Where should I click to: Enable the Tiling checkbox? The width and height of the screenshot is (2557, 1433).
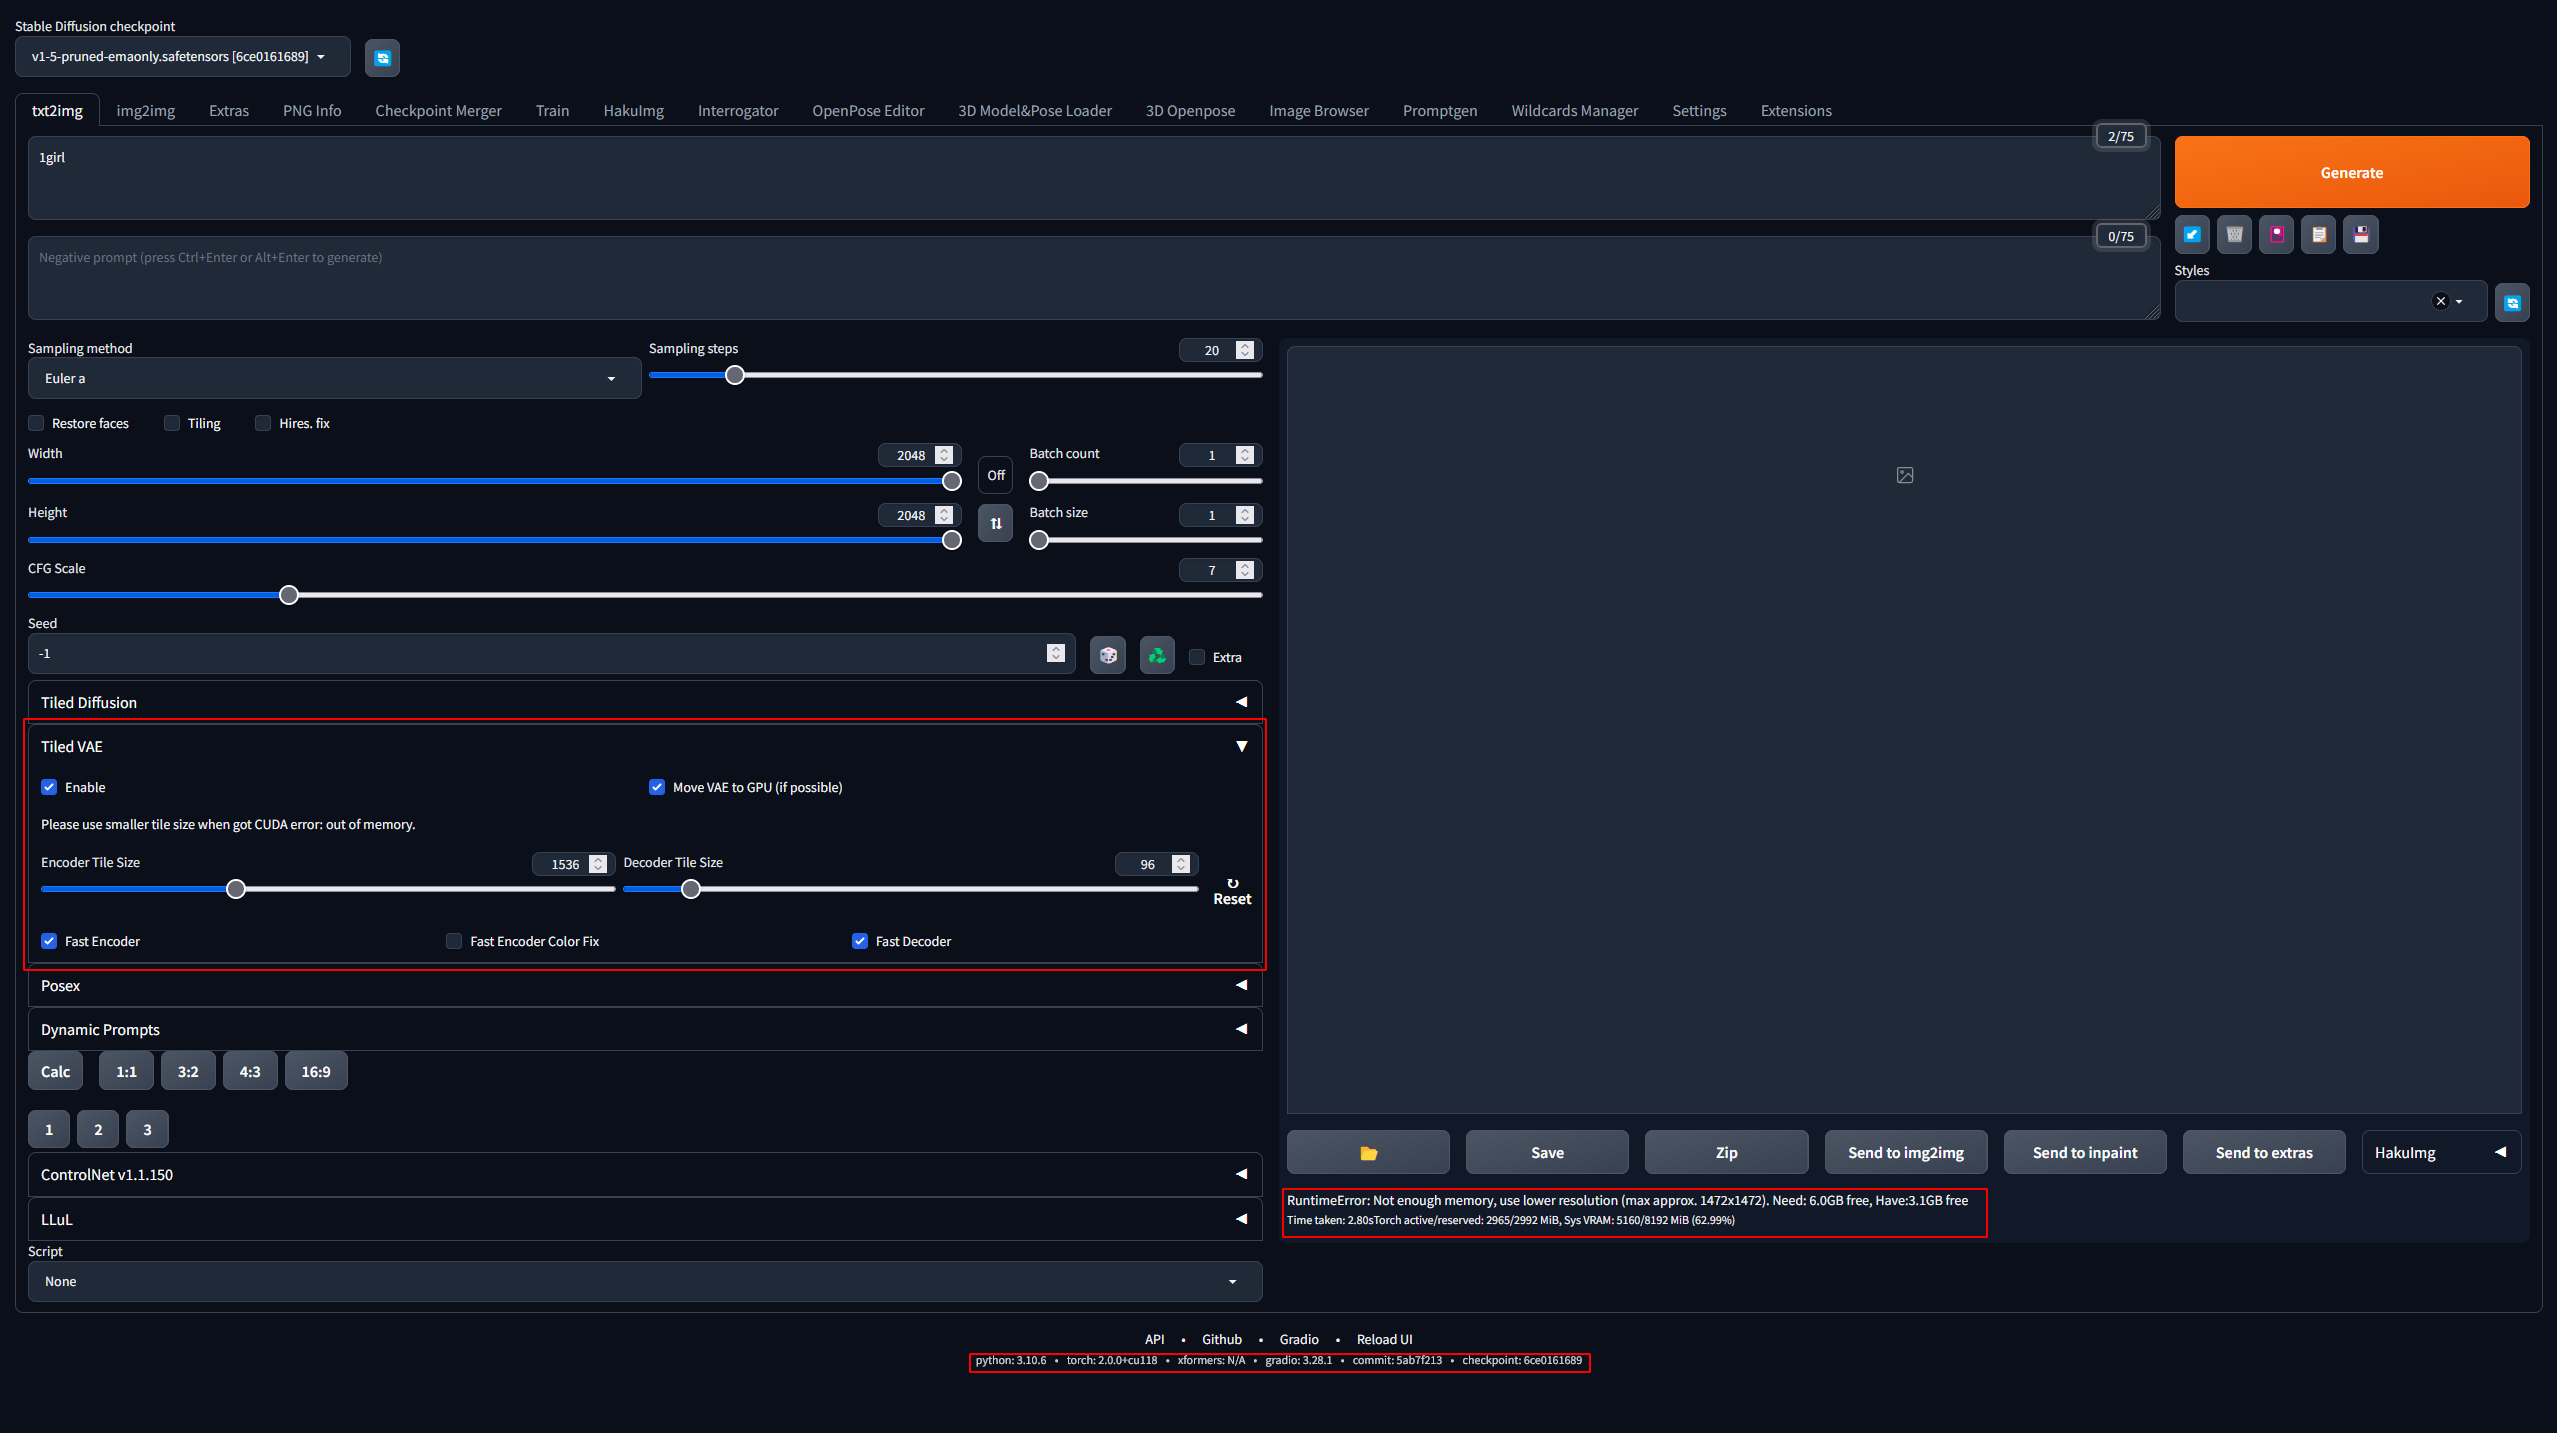point(172,423)
